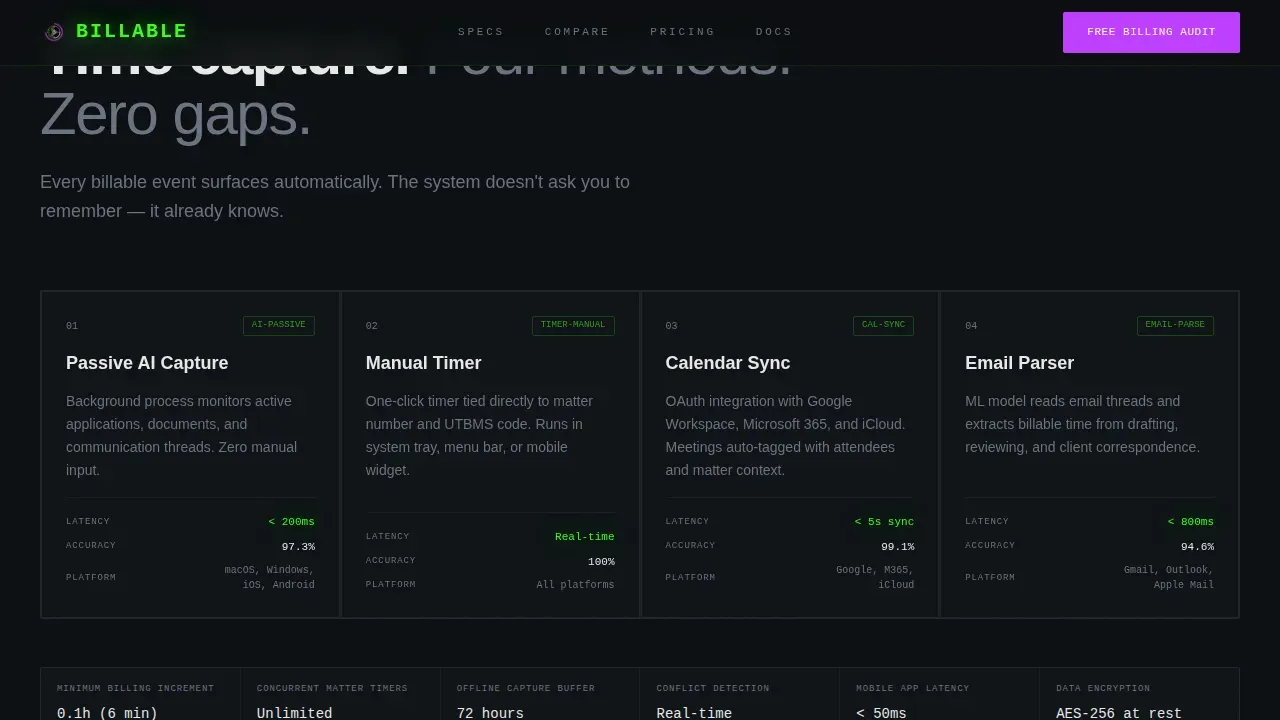Click the 'All platforms' value
The height and width of the screenshot is (720, 1280).
pos(576,585)
